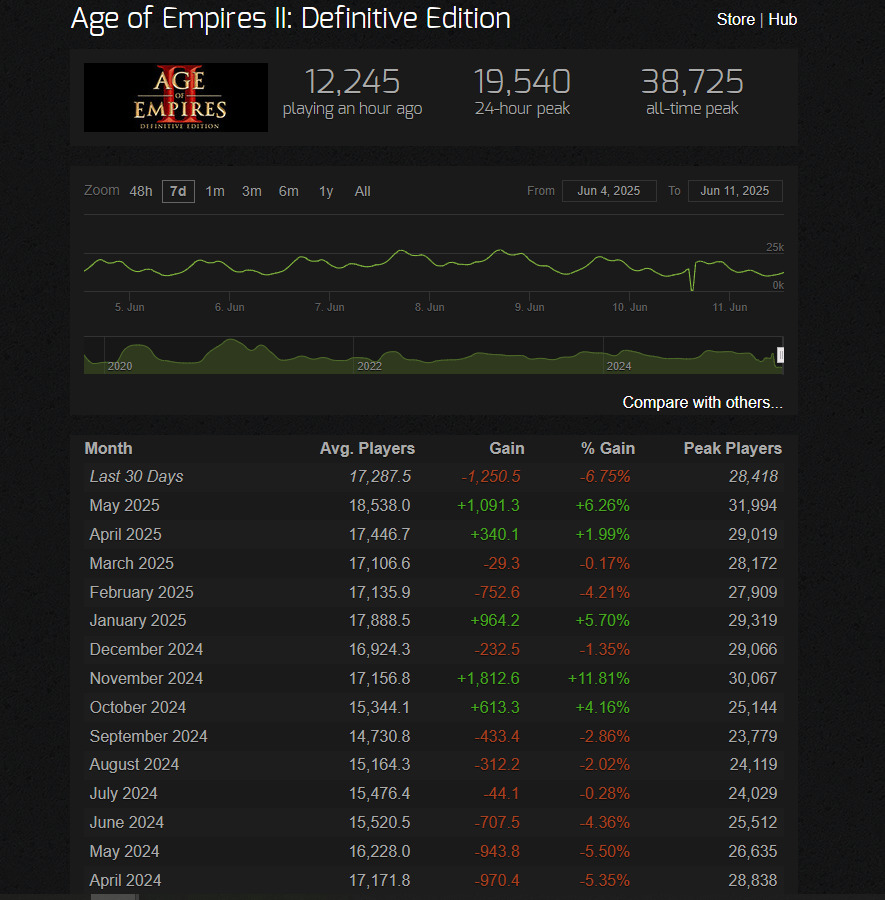The width and height of the screenshot is (885, 900).
Task: Select the January 2025 row label
Action: tap(138, 620)
